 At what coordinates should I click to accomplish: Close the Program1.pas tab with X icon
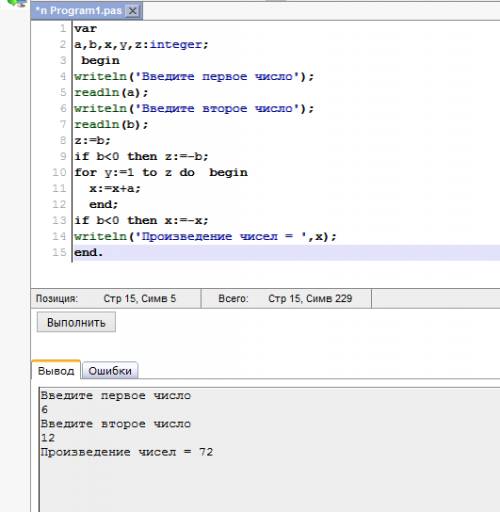click(133, 11)
